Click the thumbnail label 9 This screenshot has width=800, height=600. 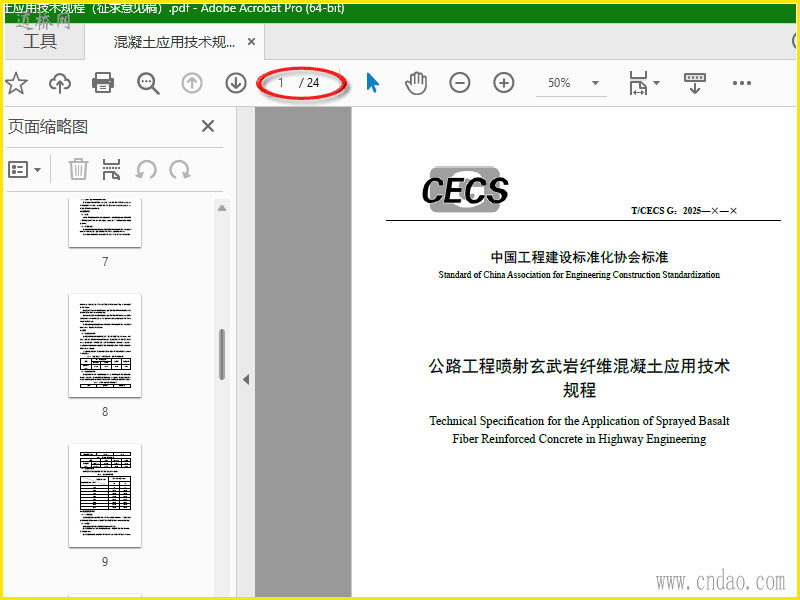pos(105,562)
